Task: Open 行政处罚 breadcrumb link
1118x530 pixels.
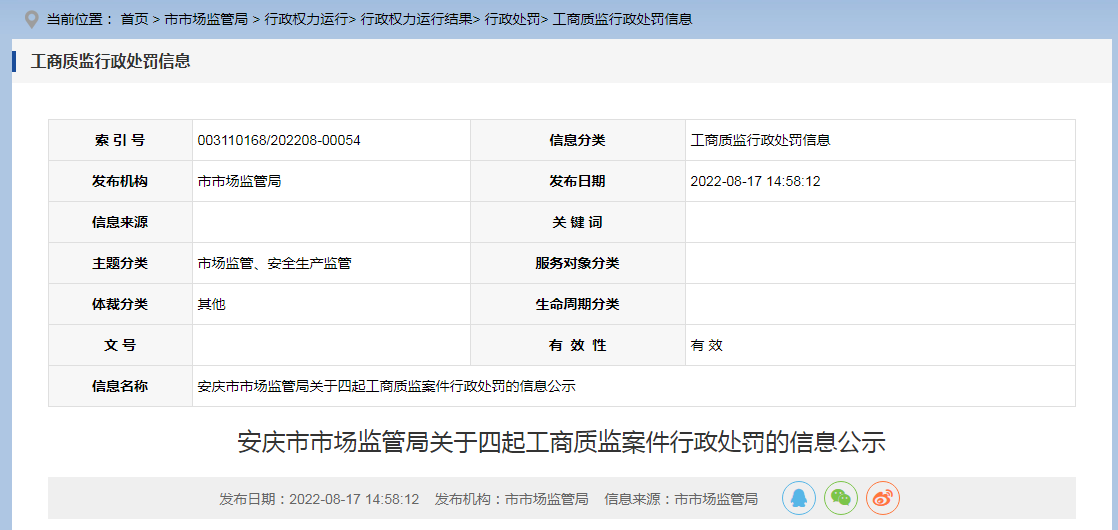Action: (x=513, y=19)
